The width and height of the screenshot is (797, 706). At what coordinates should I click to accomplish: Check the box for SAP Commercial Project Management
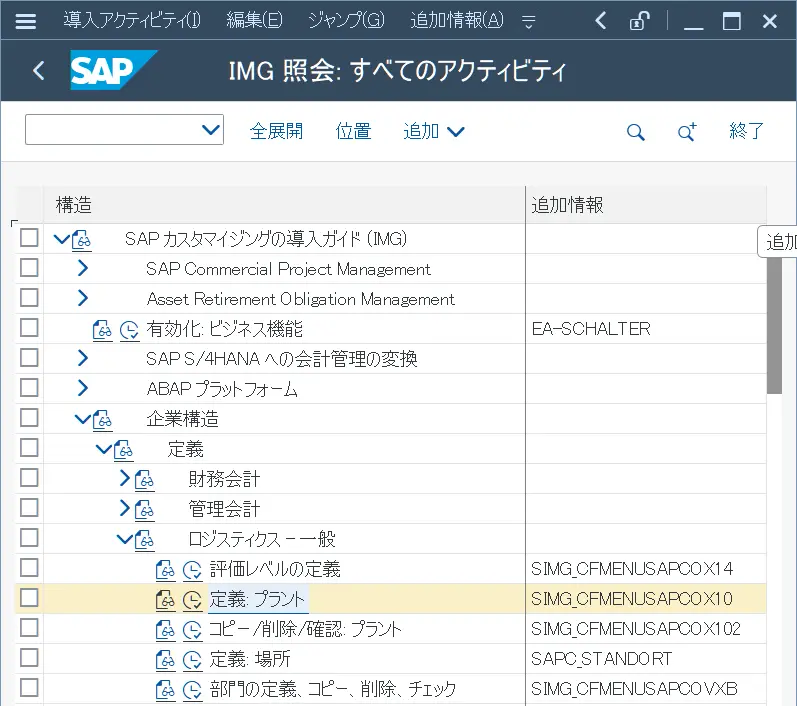coord(29,267)
